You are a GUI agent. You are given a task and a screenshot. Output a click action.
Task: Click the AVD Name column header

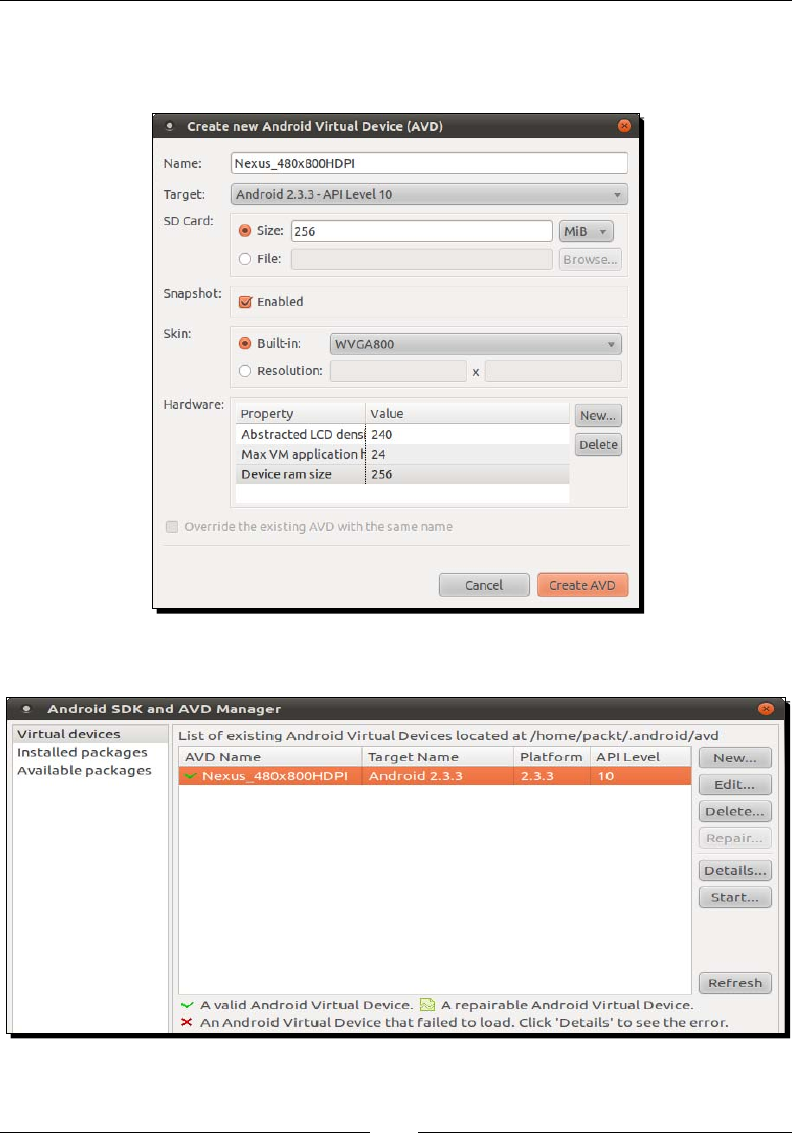270,757
